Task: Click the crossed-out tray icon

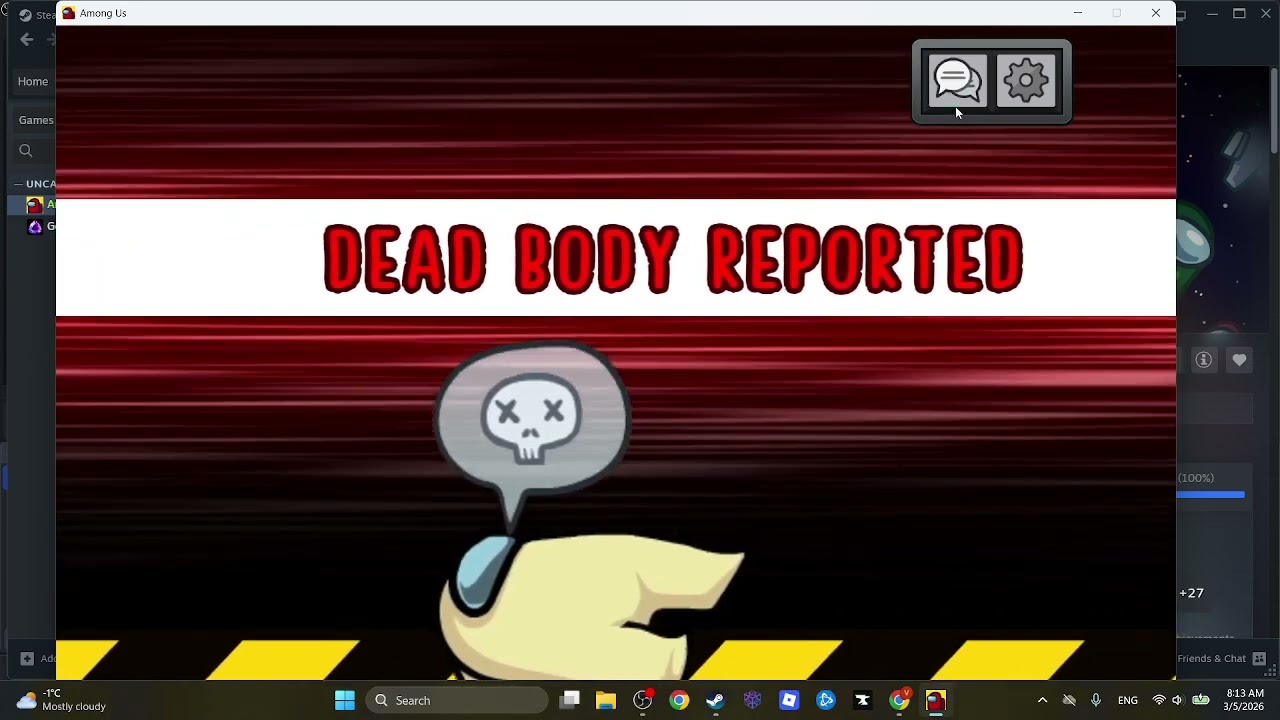Action: [1069, 700]
